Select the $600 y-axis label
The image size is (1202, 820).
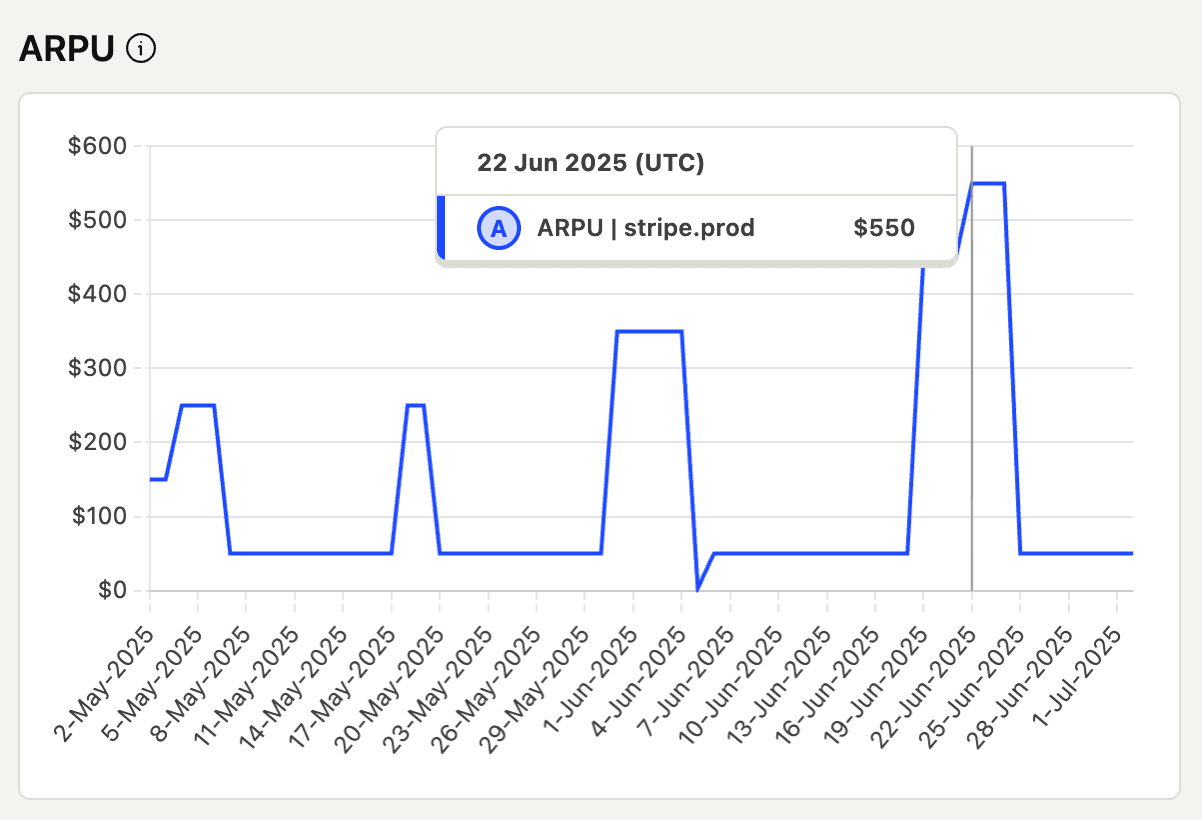(97, 146)
